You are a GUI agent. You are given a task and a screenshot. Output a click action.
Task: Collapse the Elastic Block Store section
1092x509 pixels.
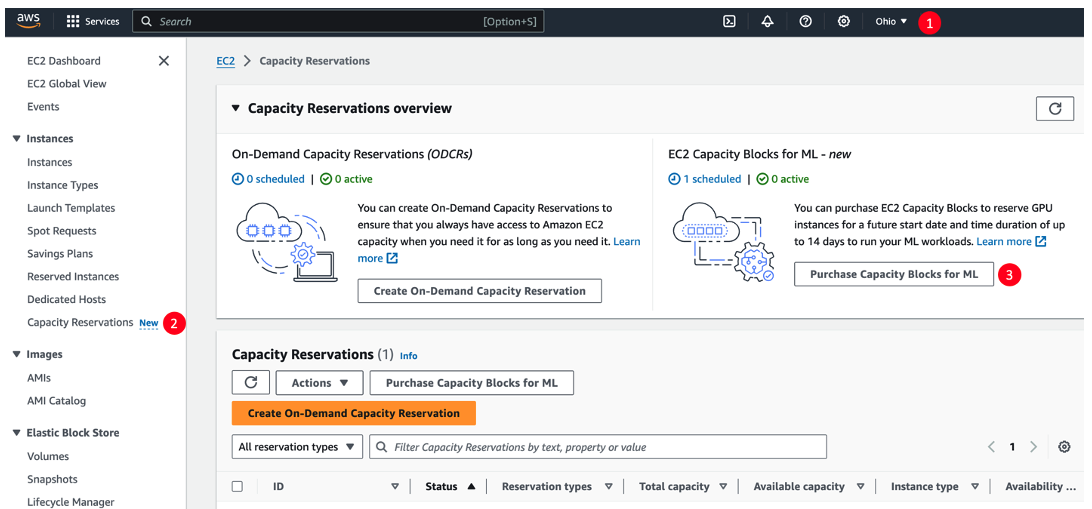[17, 433]
